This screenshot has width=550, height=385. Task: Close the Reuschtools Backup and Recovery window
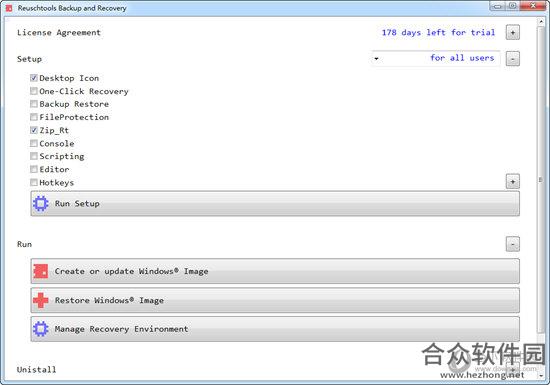click(533, 6)
